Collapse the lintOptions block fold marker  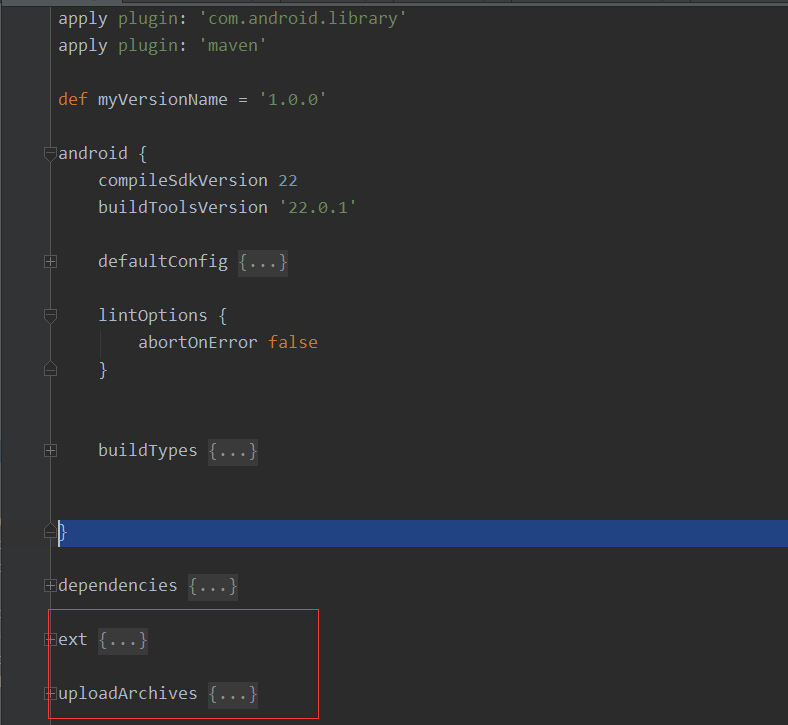click(50, 316)
